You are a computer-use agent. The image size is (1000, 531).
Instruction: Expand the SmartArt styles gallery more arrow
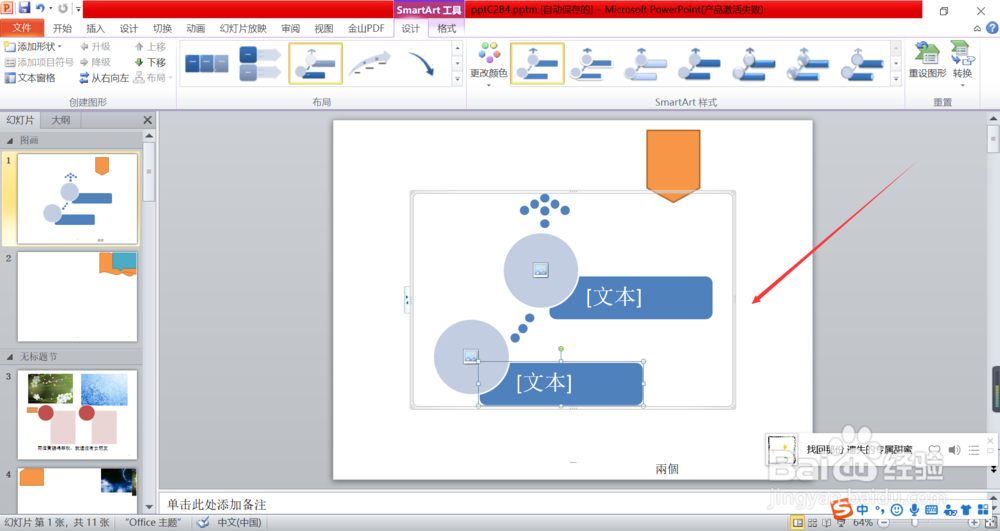(x=895, y=79)
